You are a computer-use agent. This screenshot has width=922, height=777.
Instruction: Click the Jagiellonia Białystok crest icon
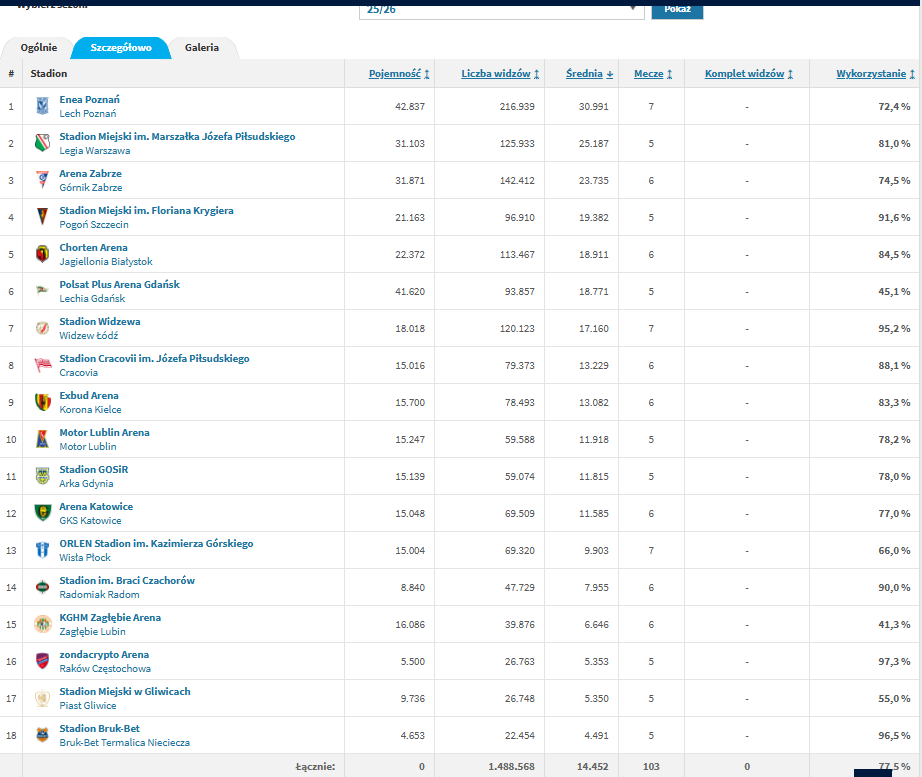click(x=42, y=254)
